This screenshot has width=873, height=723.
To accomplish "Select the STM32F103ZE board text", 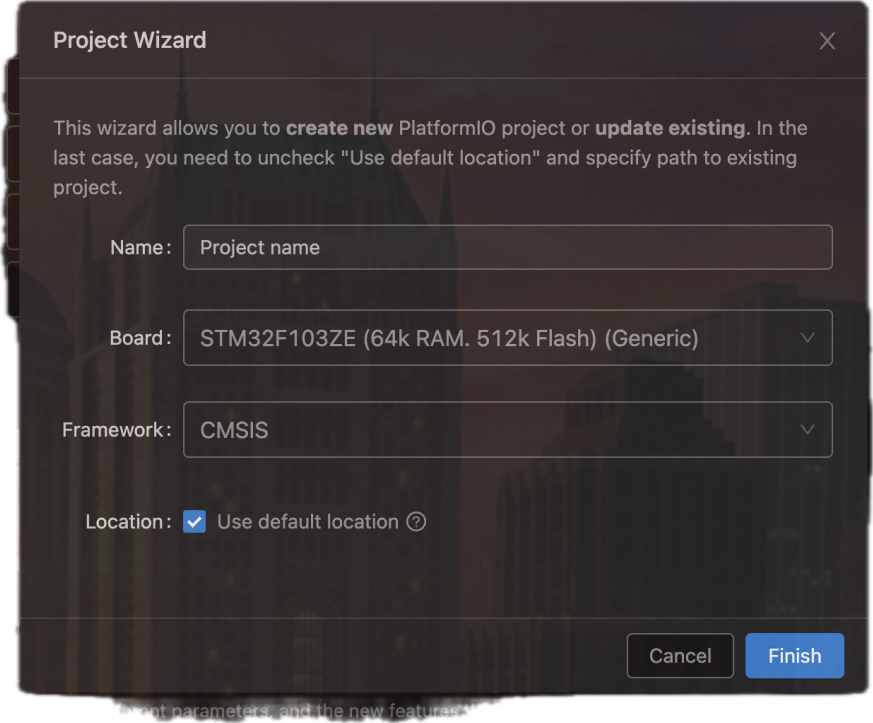I will point(449,338).
